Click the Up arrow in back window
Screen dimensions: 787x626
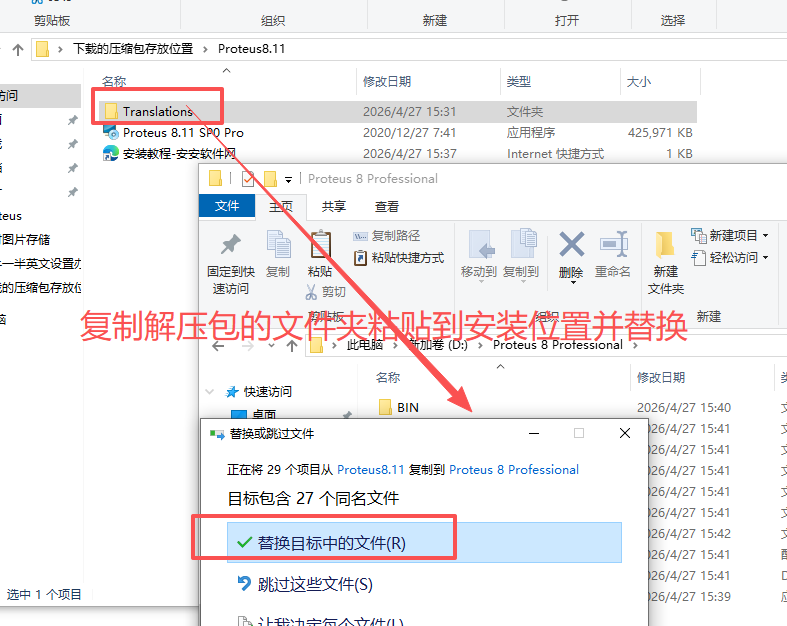(18, 49)
